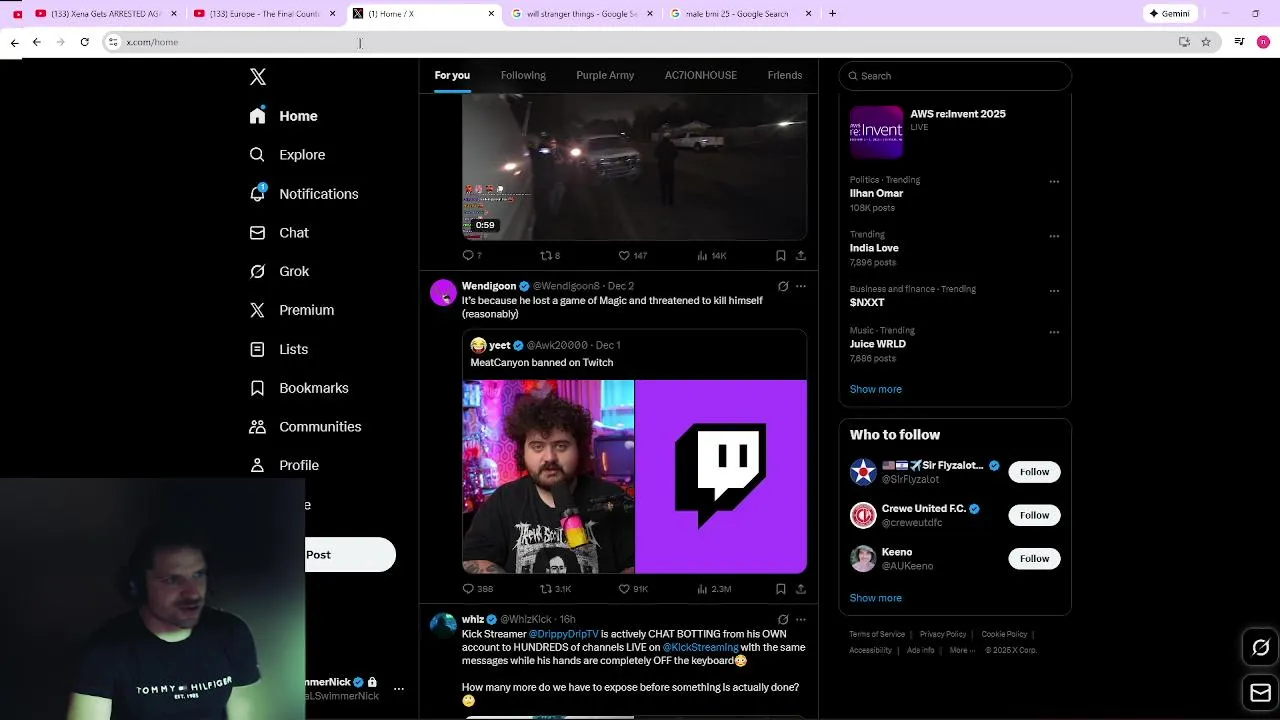The height and width of the screenshot is (720, 1280).
Task: Share the video post with 14K views
Action: 801,256
